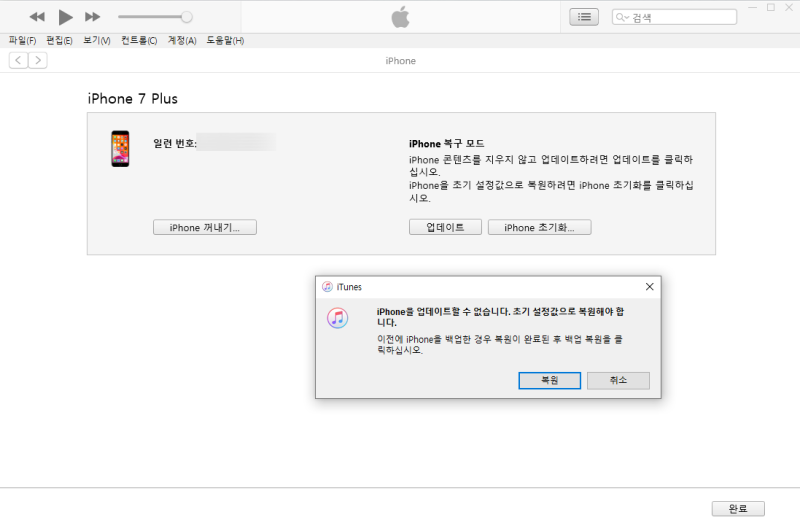The height and width of the screenshot is (528, 800).
Task: Click the iPhone 꺼내기... eject button
Action: (x=205, y=228)
